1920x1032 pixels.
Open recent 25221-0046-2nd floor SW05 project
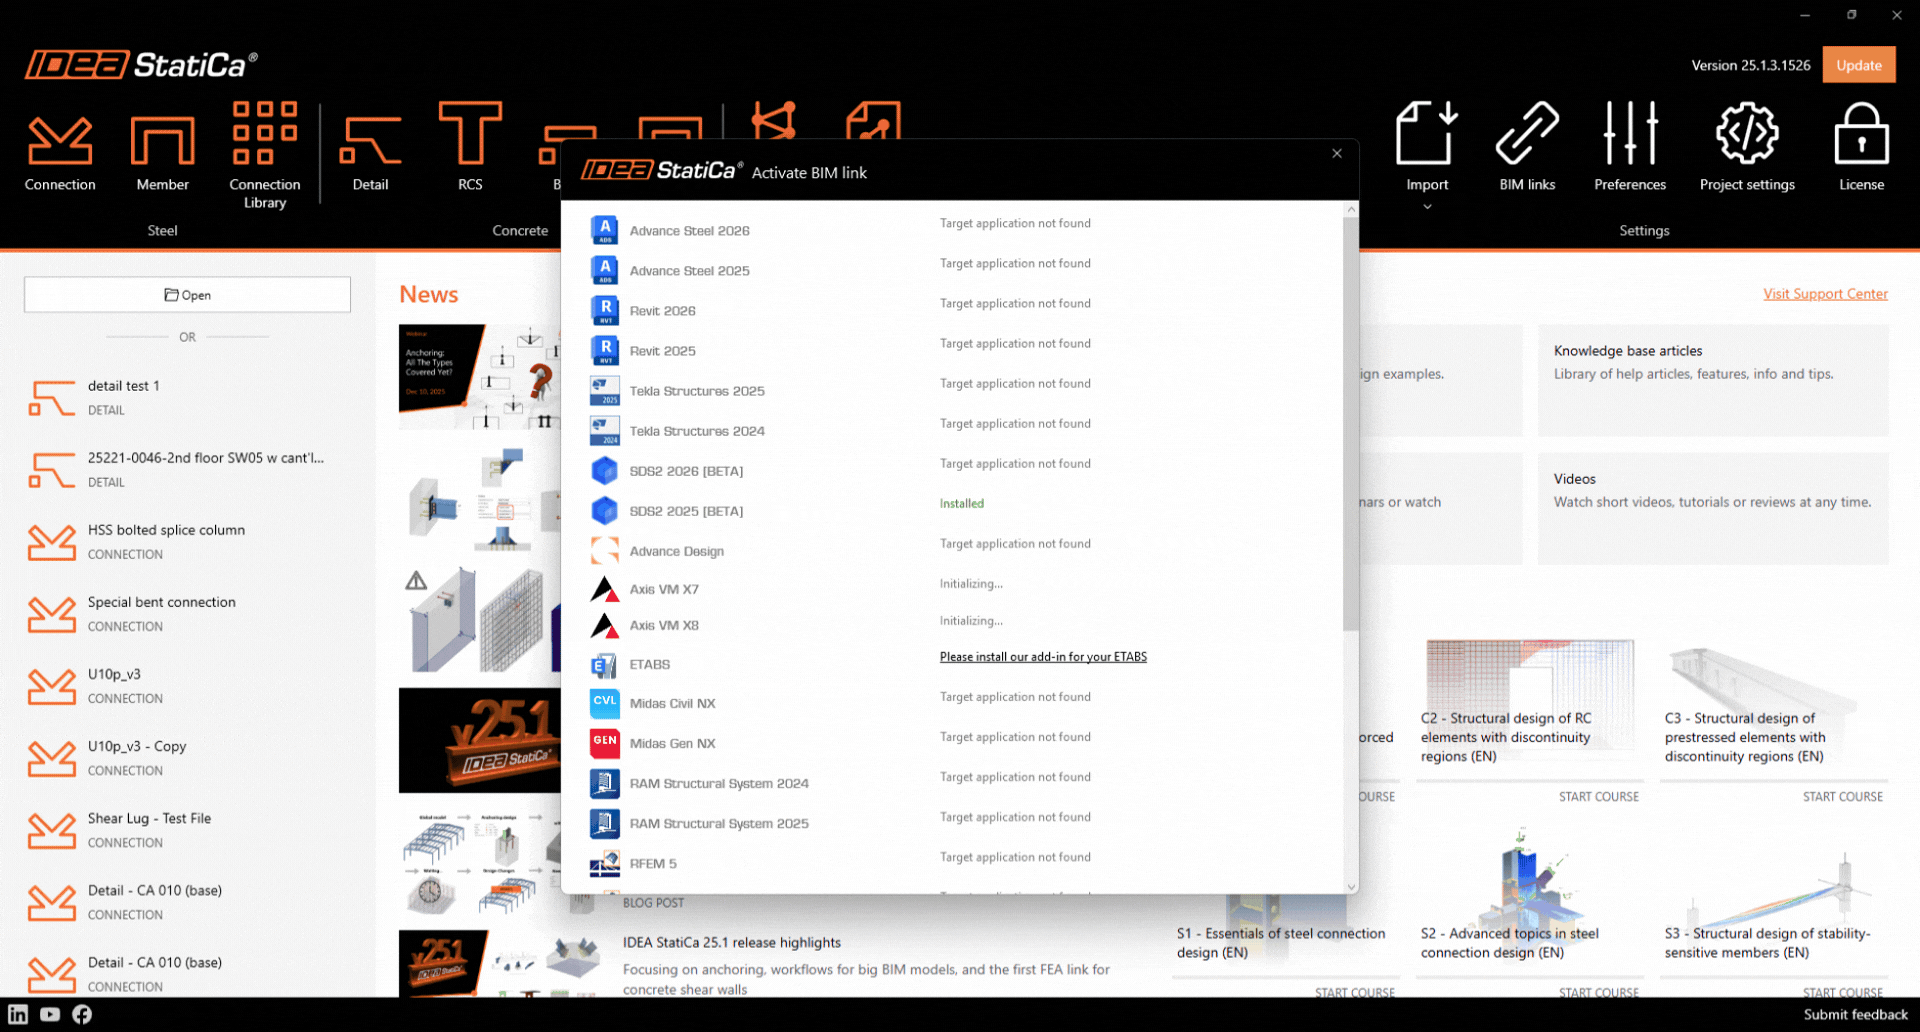[187, 469]
